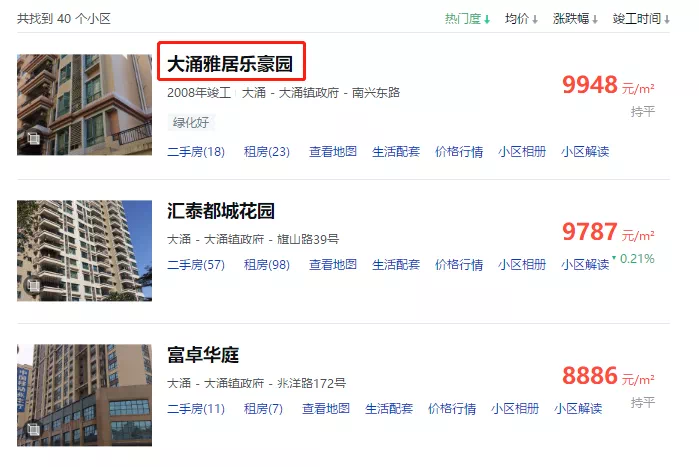Open 小区解读 for 富卓华庭
Image resolution: width=699 pixels, height=467 pixels.
(578, 409)
